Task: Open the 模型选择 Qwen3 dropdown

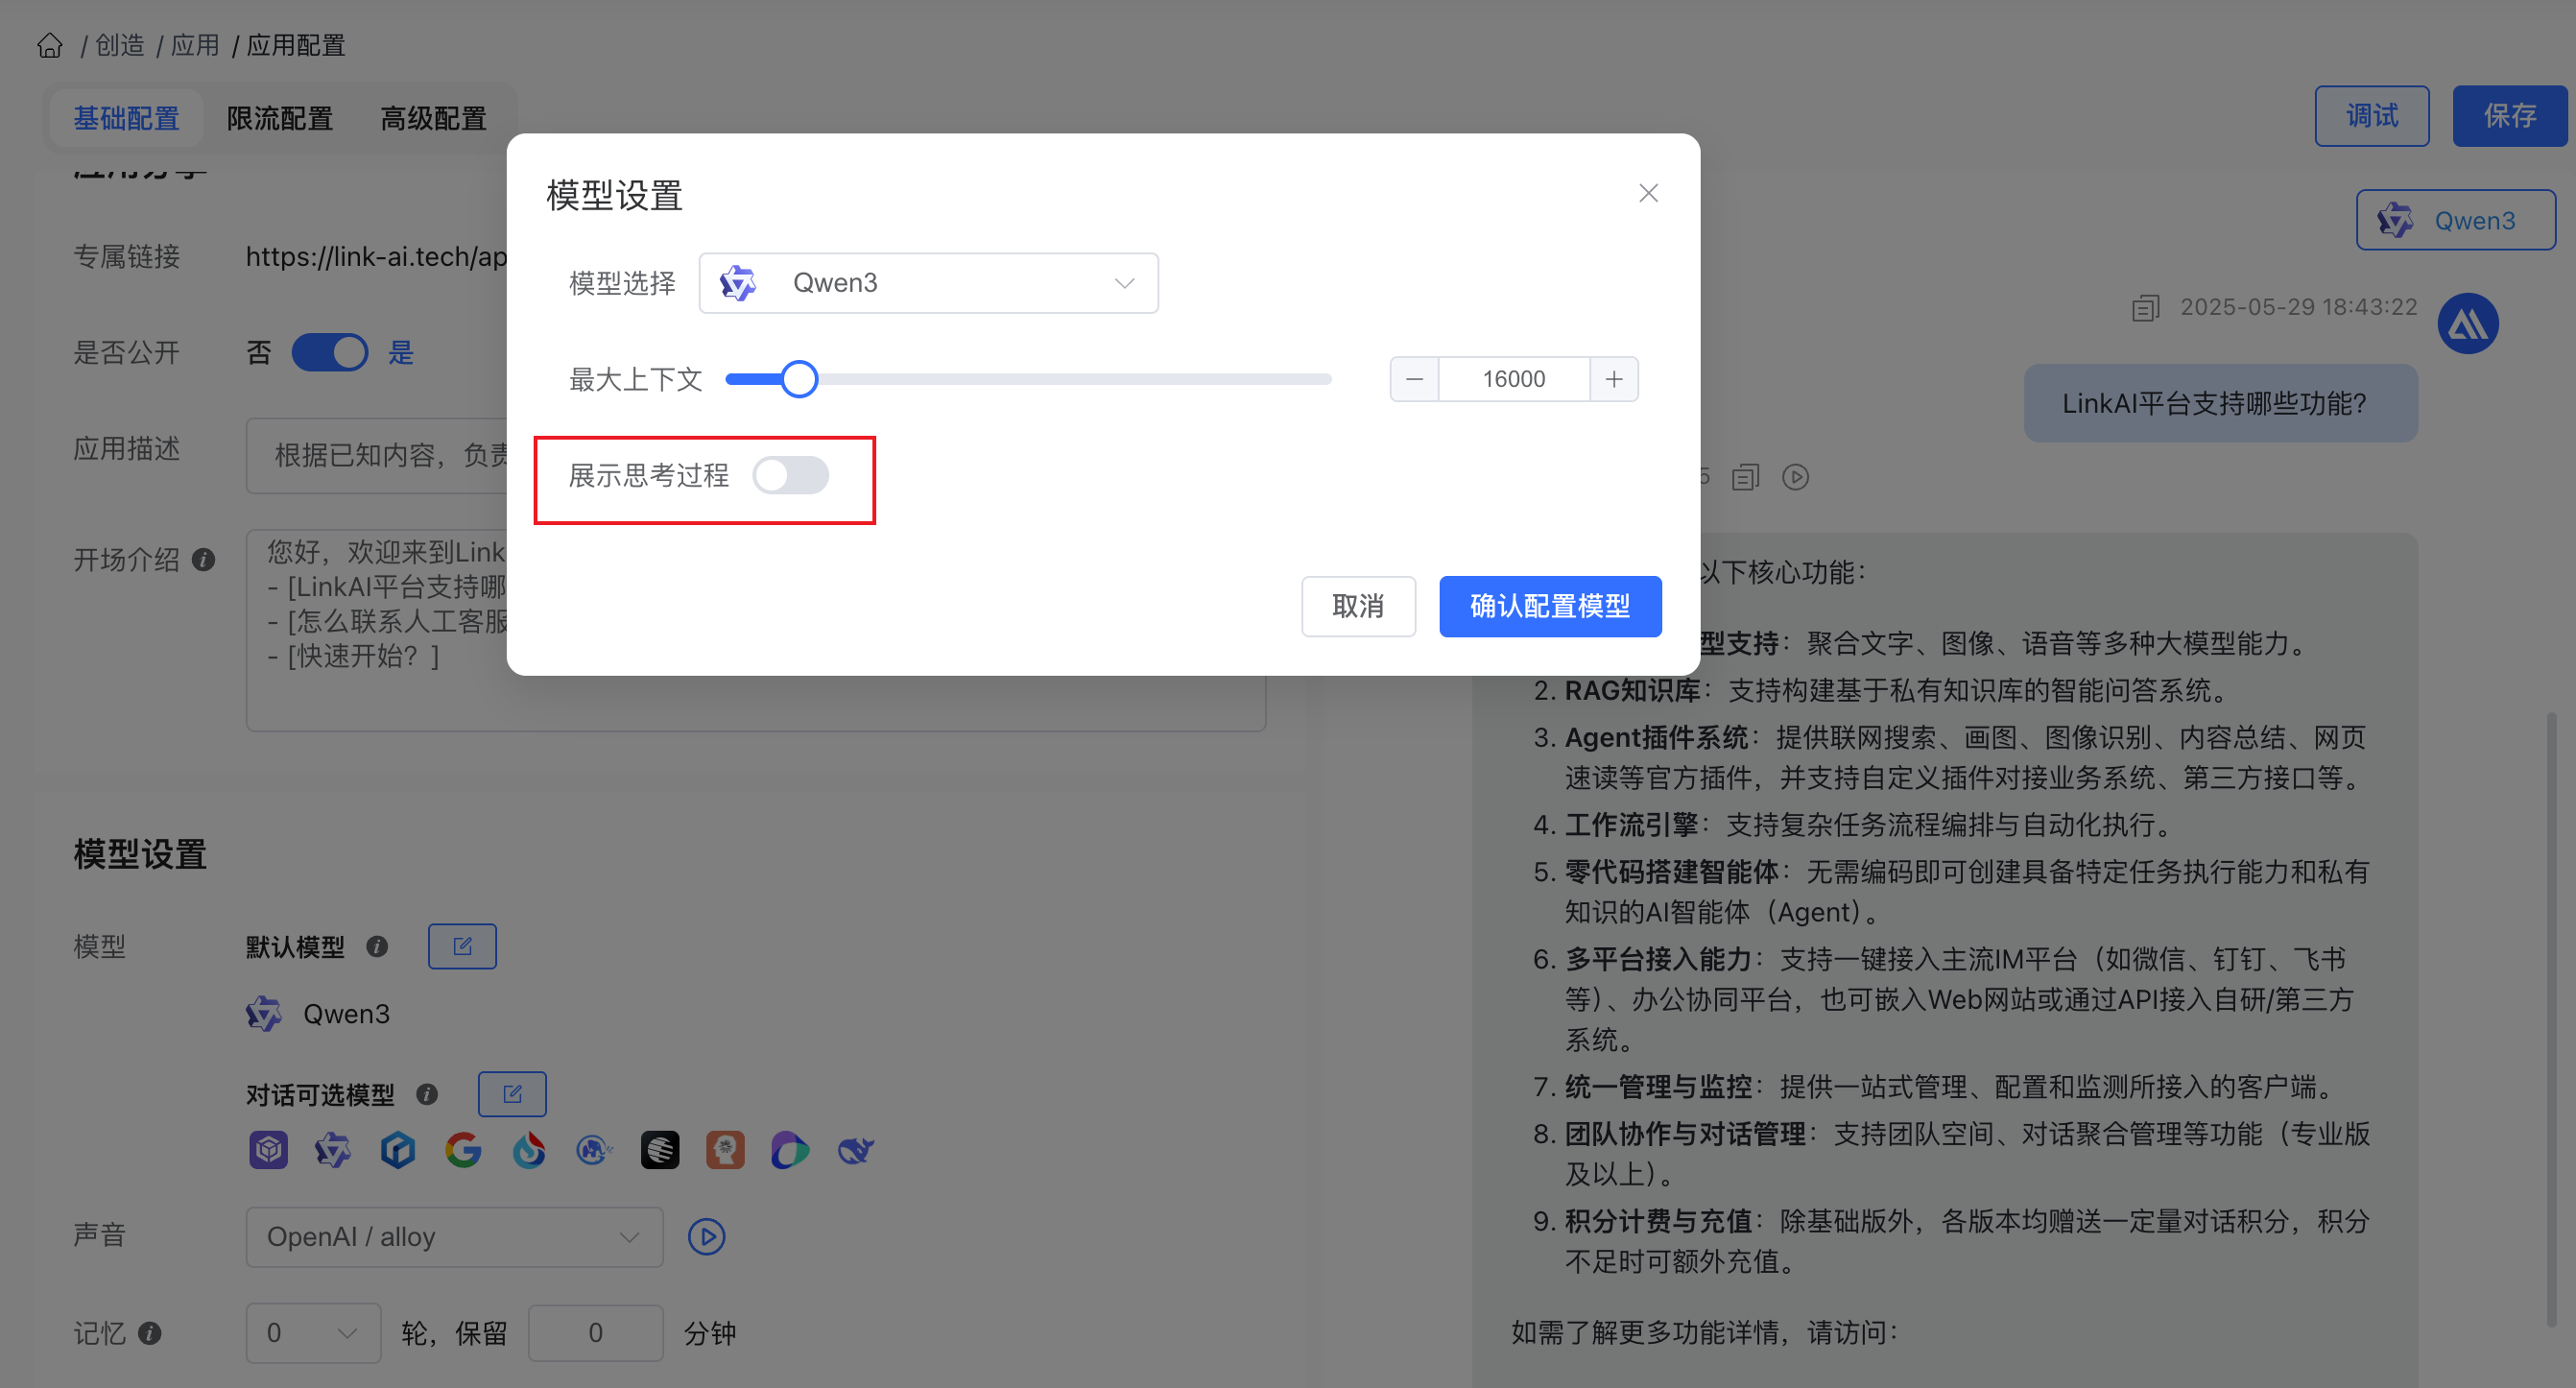Action: click(928, 283)
